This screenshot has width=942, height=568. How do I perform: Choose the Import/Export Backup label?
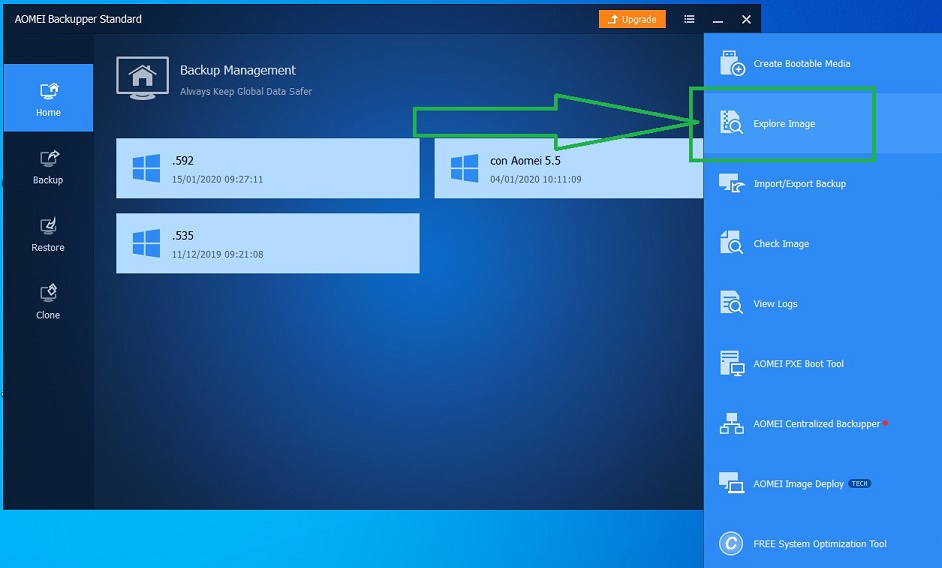coord(800,184)
